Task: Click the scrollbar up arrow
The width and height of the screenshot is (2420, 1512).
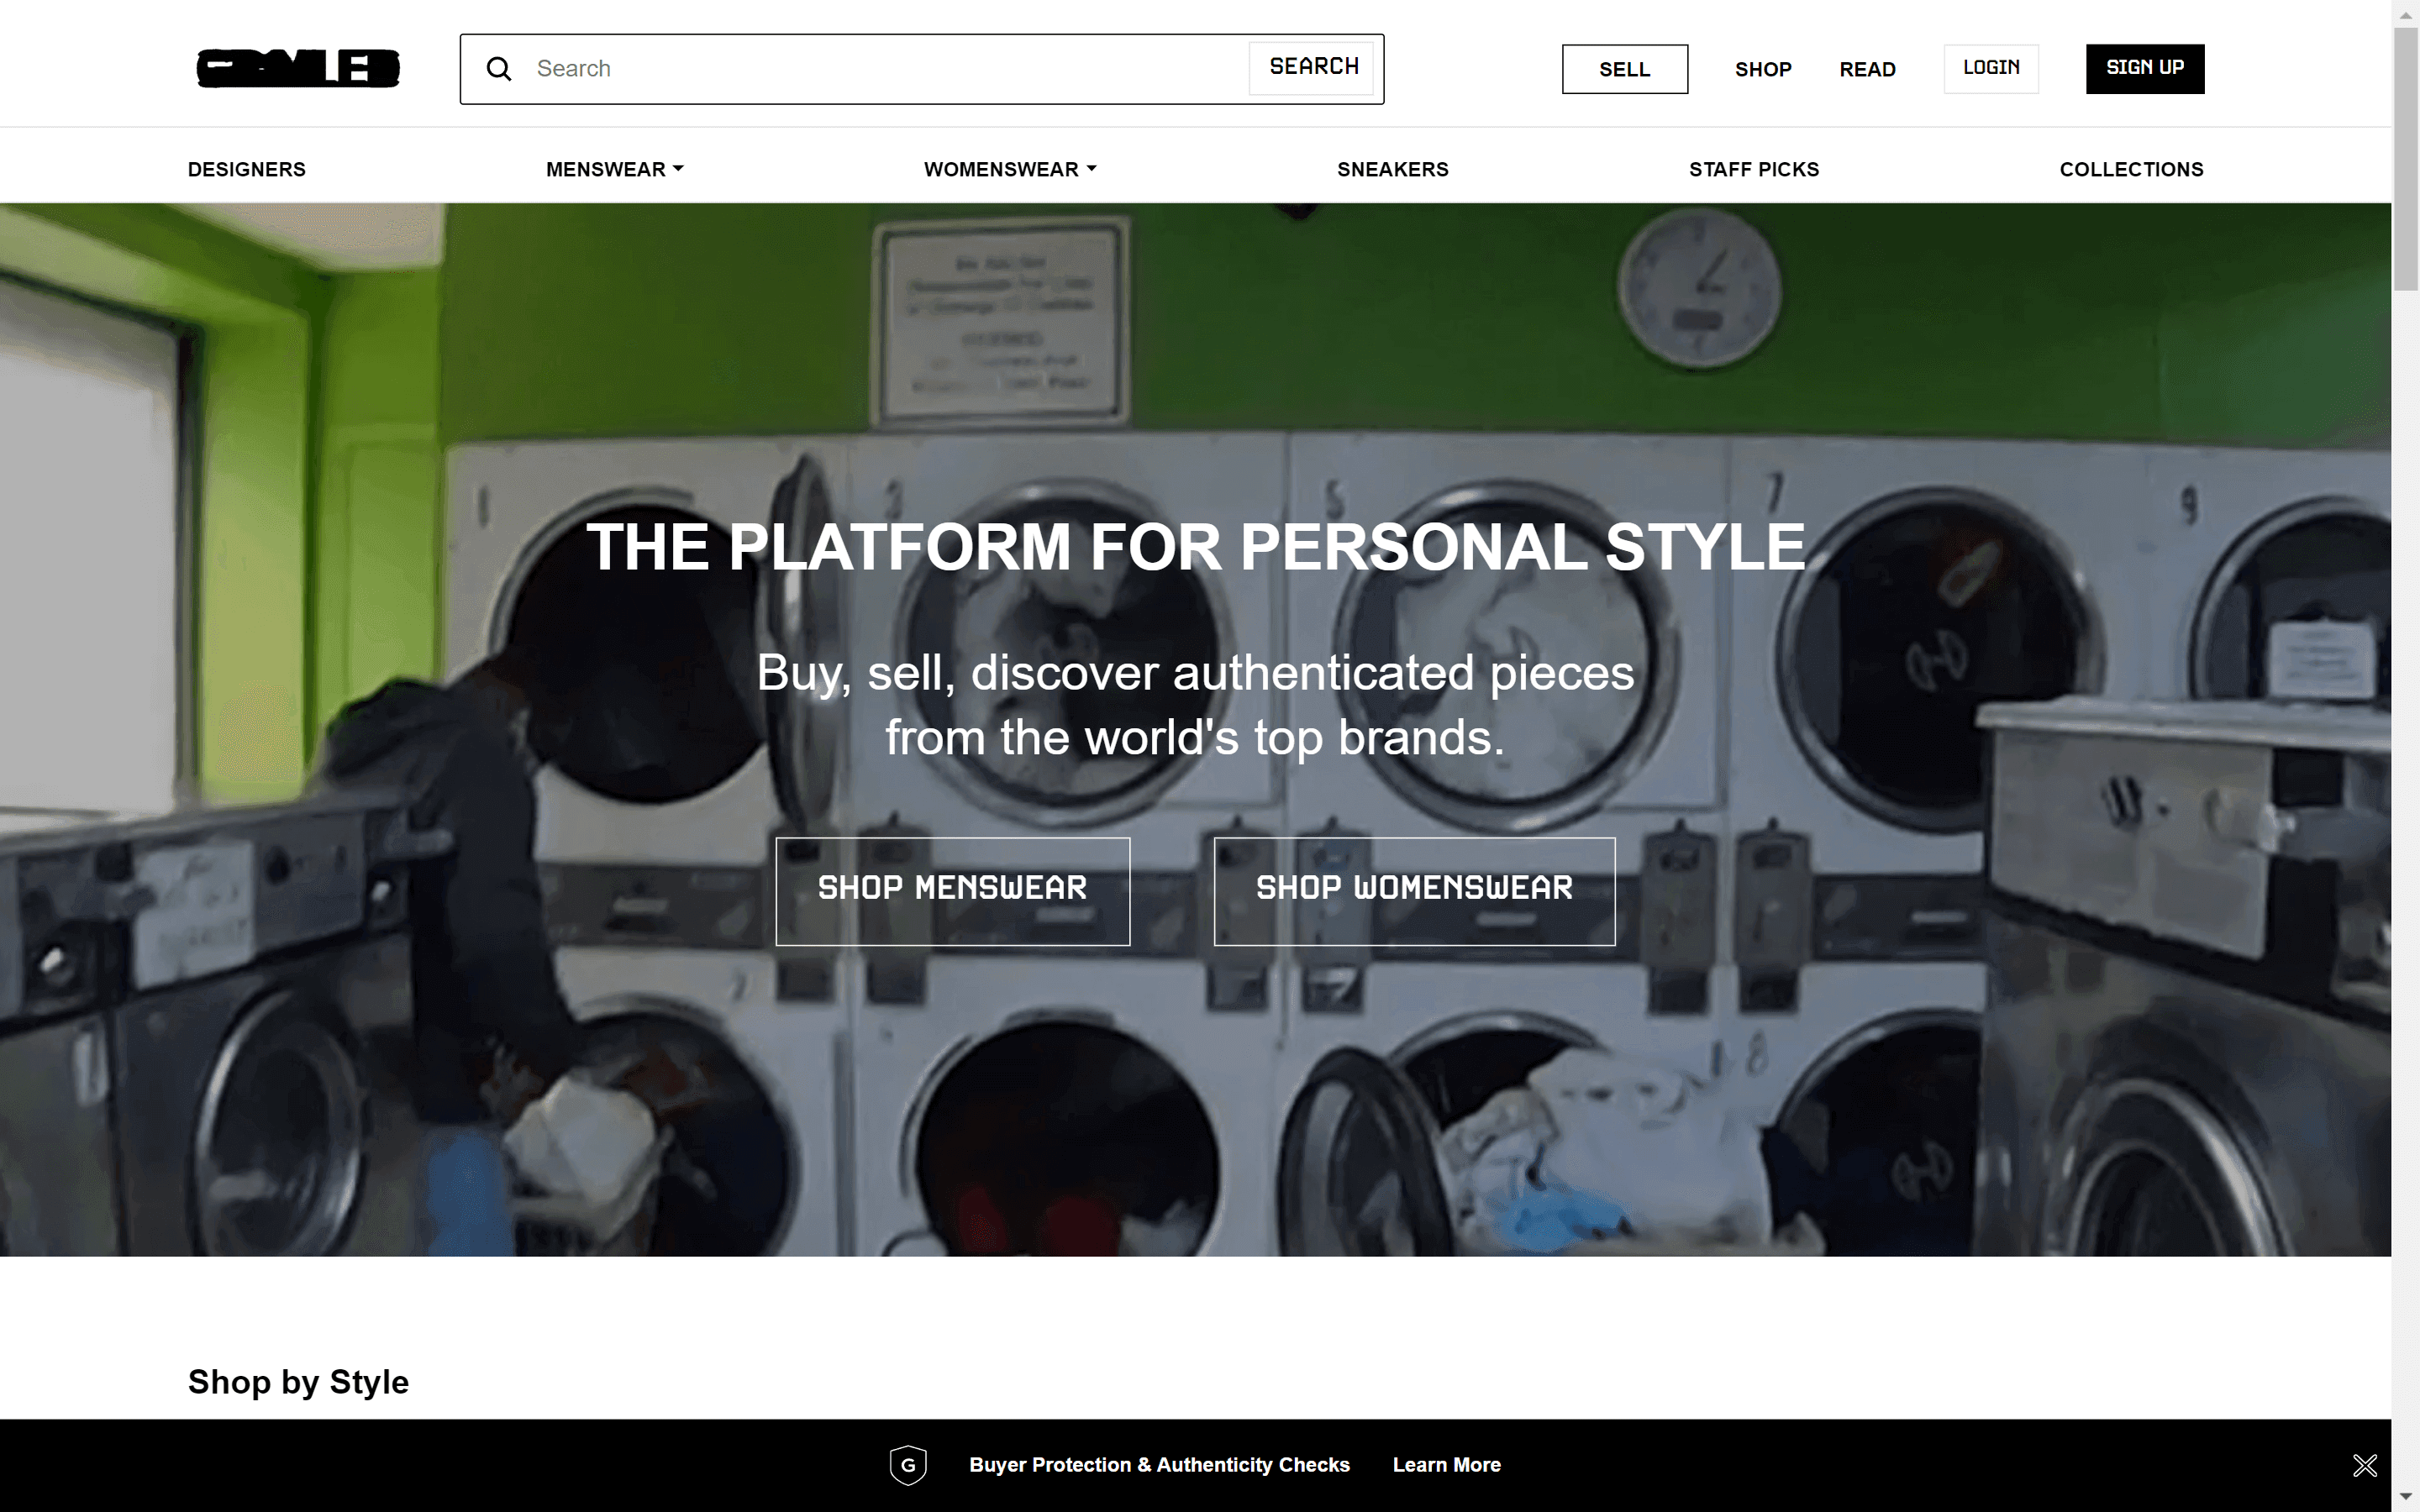Action: pos(2406,14)
